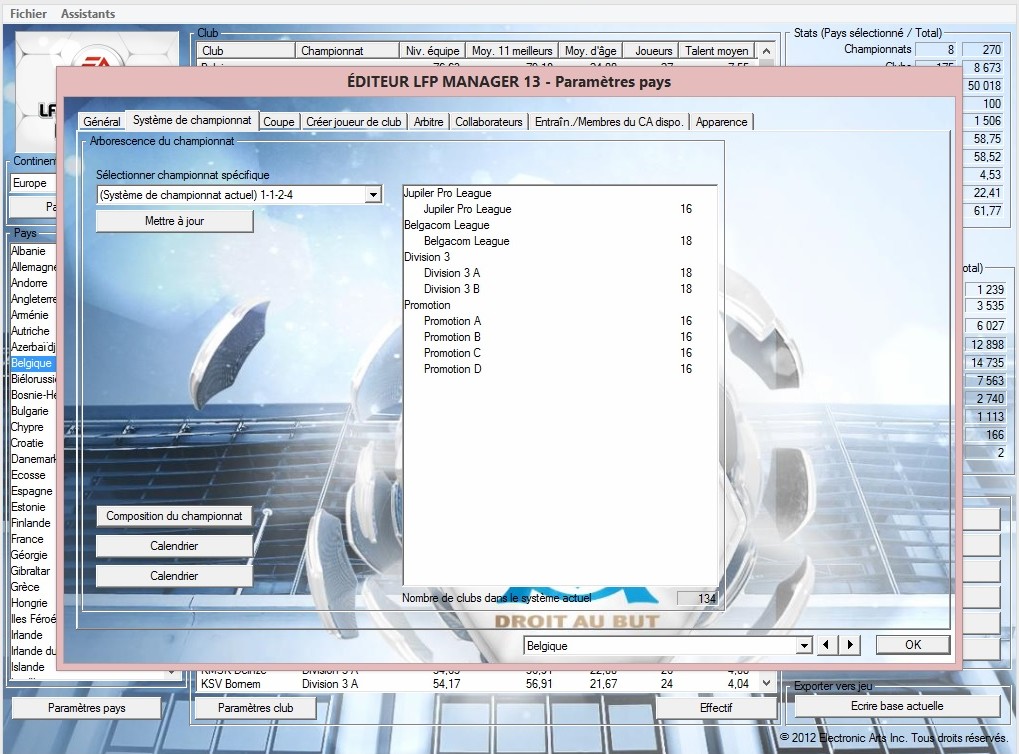Select the Belgacom League parent node in tree
1019x754 pixels.
pos(446,225)
